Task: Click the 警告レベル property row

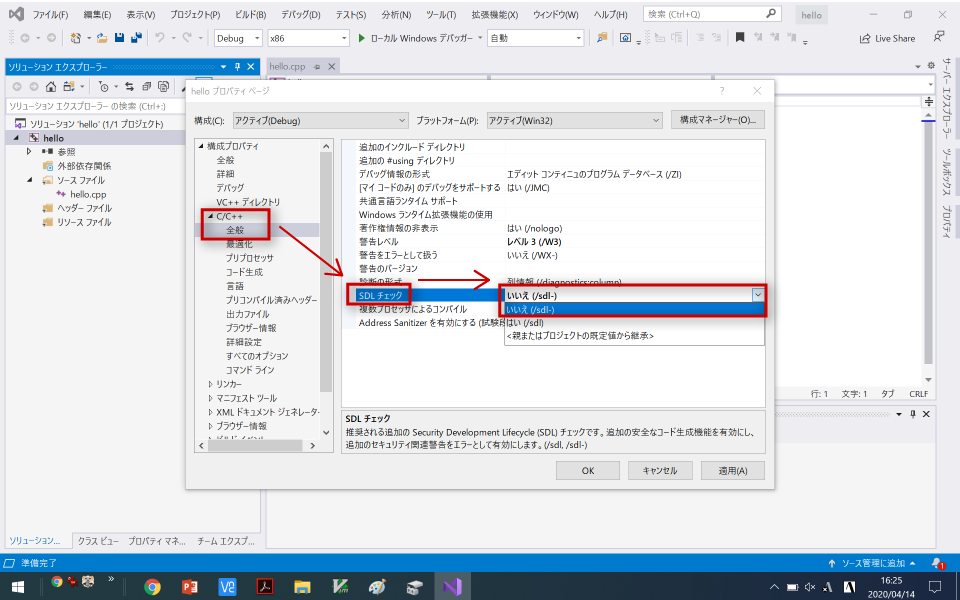Action: (x=553, y=241)
